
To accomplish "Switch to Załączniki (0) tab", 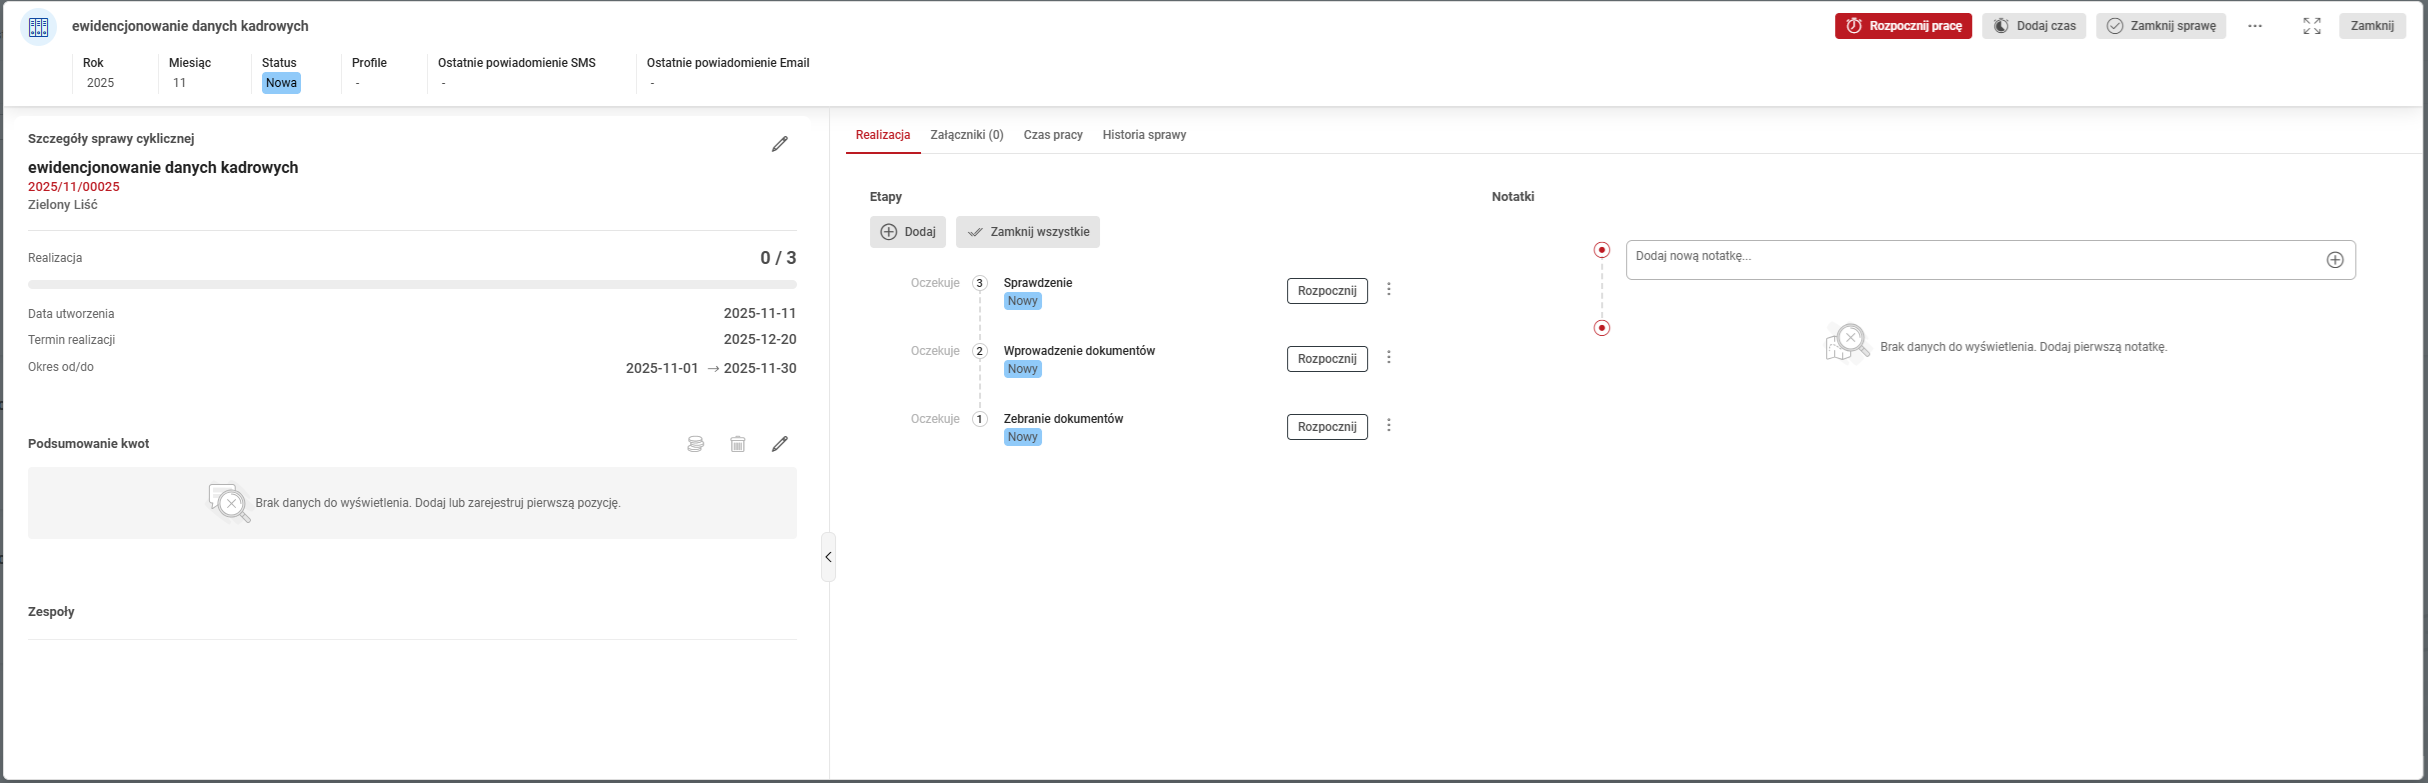I will [x=966, y=135].
